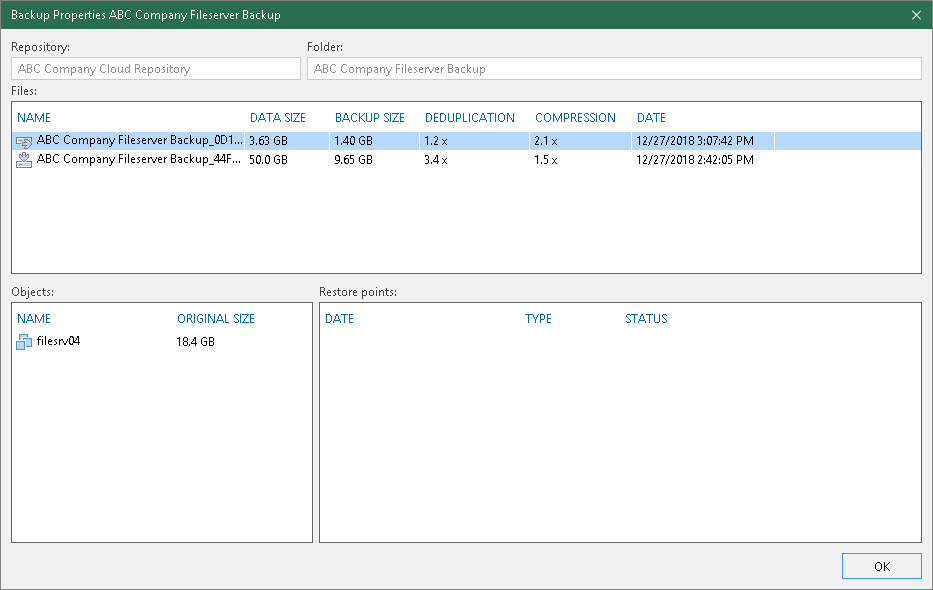This screenshot has width=933, height=590.
Task: Click the date 12/27/2018 3:07:42 PM
Action: pyautogui.click(x=695, y=141)
